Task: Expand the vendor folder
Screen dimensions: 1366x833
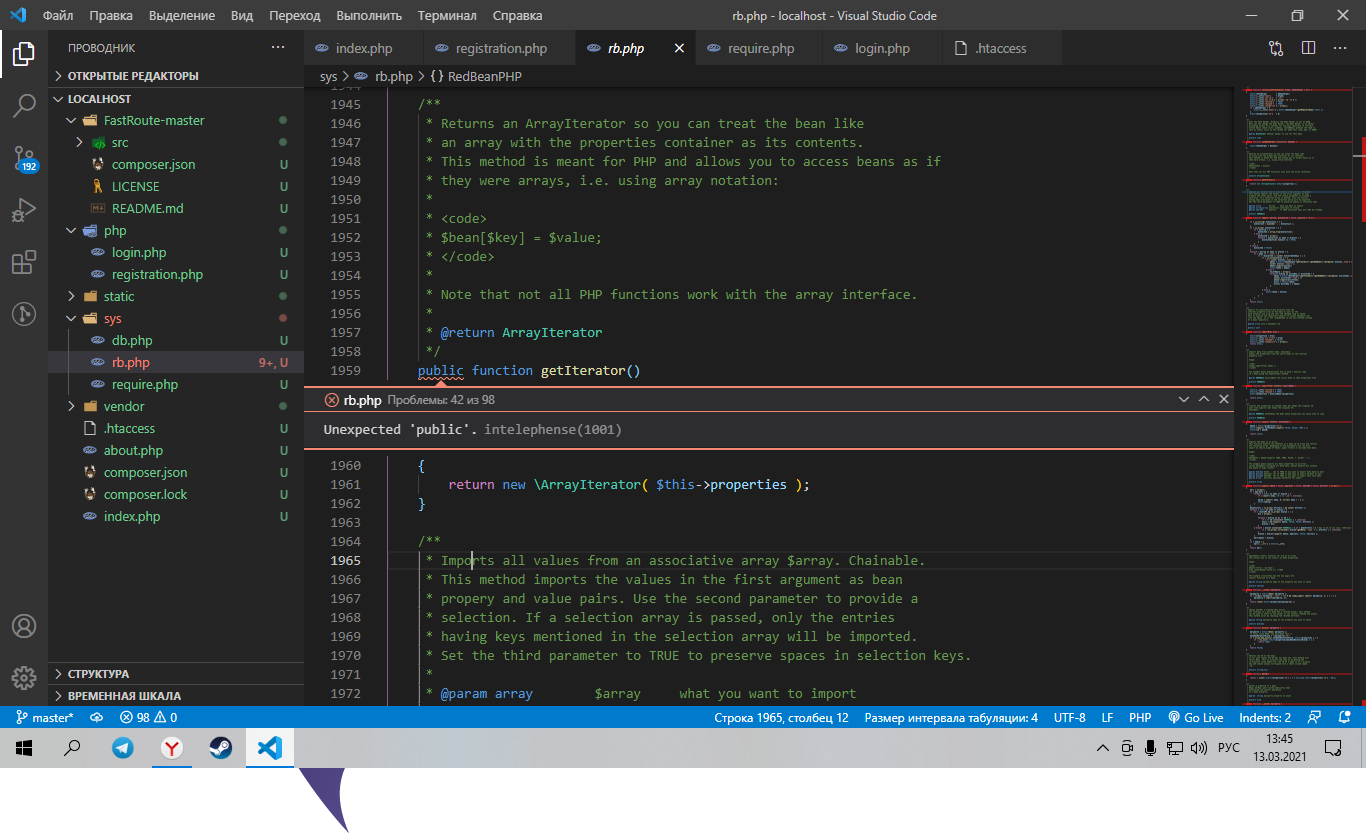Action: (x=123, y=406)
